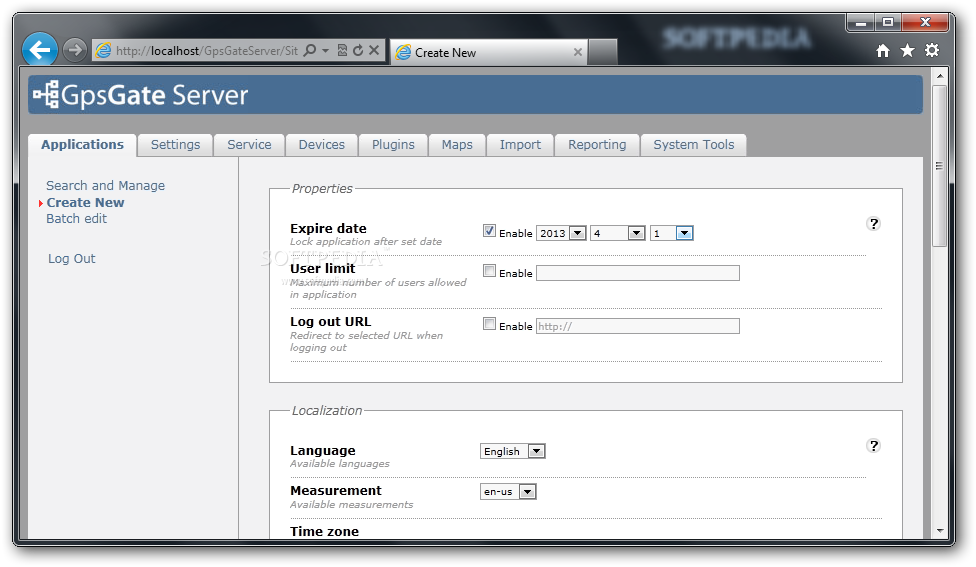Open the Measurement dropdown set to en-us
976x567 pixels.
(x=508, y=492)
